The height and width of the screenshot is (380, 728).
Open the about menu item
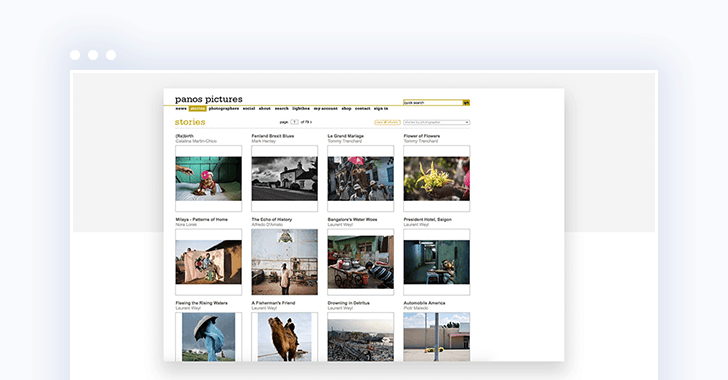click(x=265, y=109)
